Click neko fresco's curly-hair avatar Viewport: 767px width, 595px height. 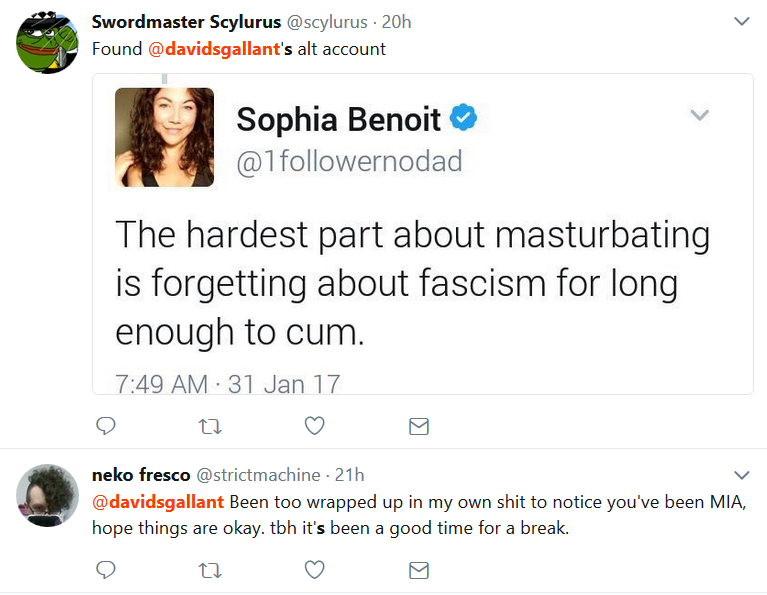(x=47, y=495)
